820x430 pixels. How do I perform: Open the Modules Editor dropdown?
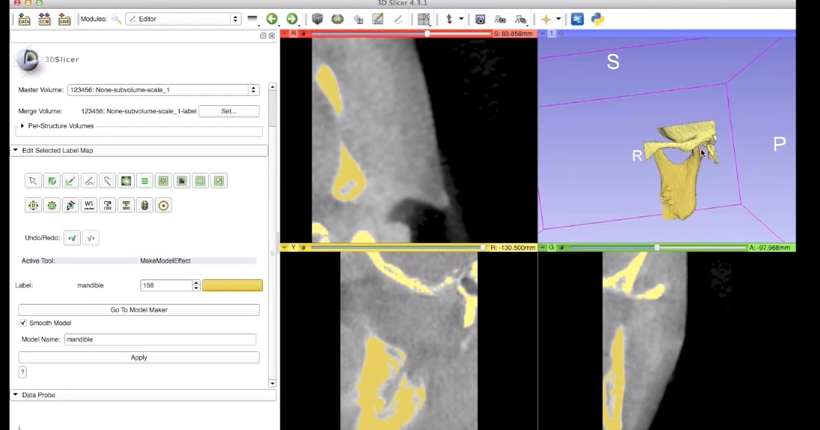(183, 19)
